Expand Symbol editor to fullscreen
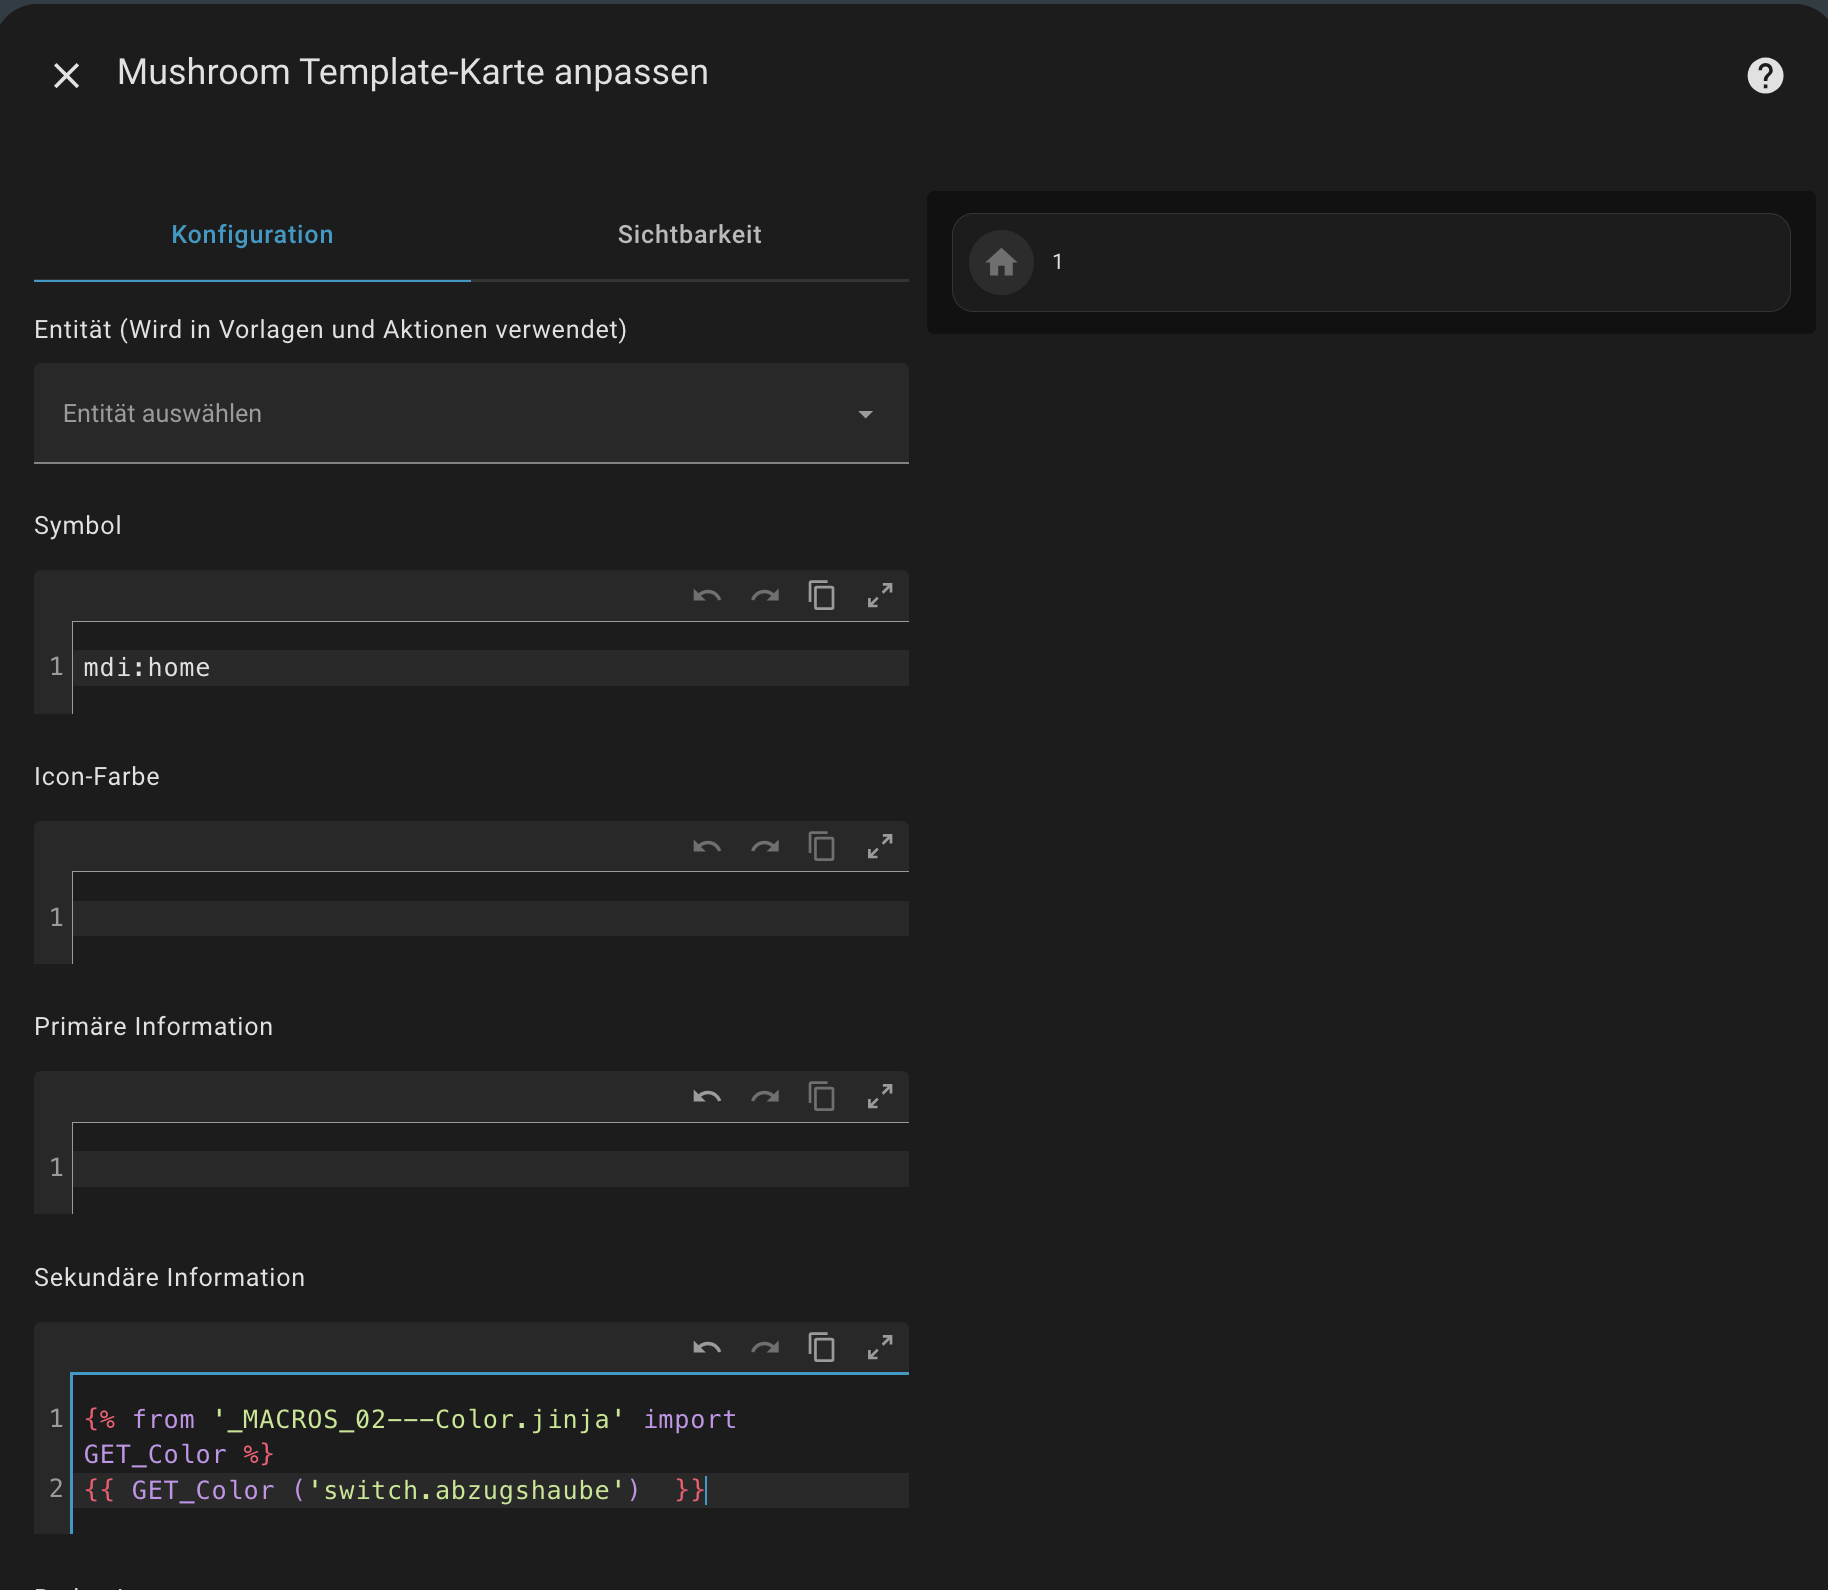This screenshot has height=1590, width=1828. pos(880,596)
